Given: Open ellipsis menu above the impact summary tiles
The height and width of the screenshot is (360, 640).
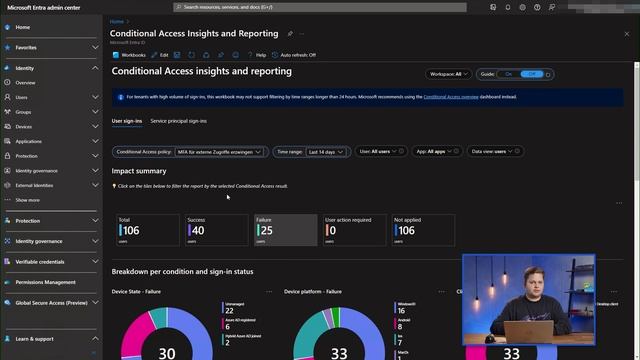Looking at the screenshot, I should 619,203.
